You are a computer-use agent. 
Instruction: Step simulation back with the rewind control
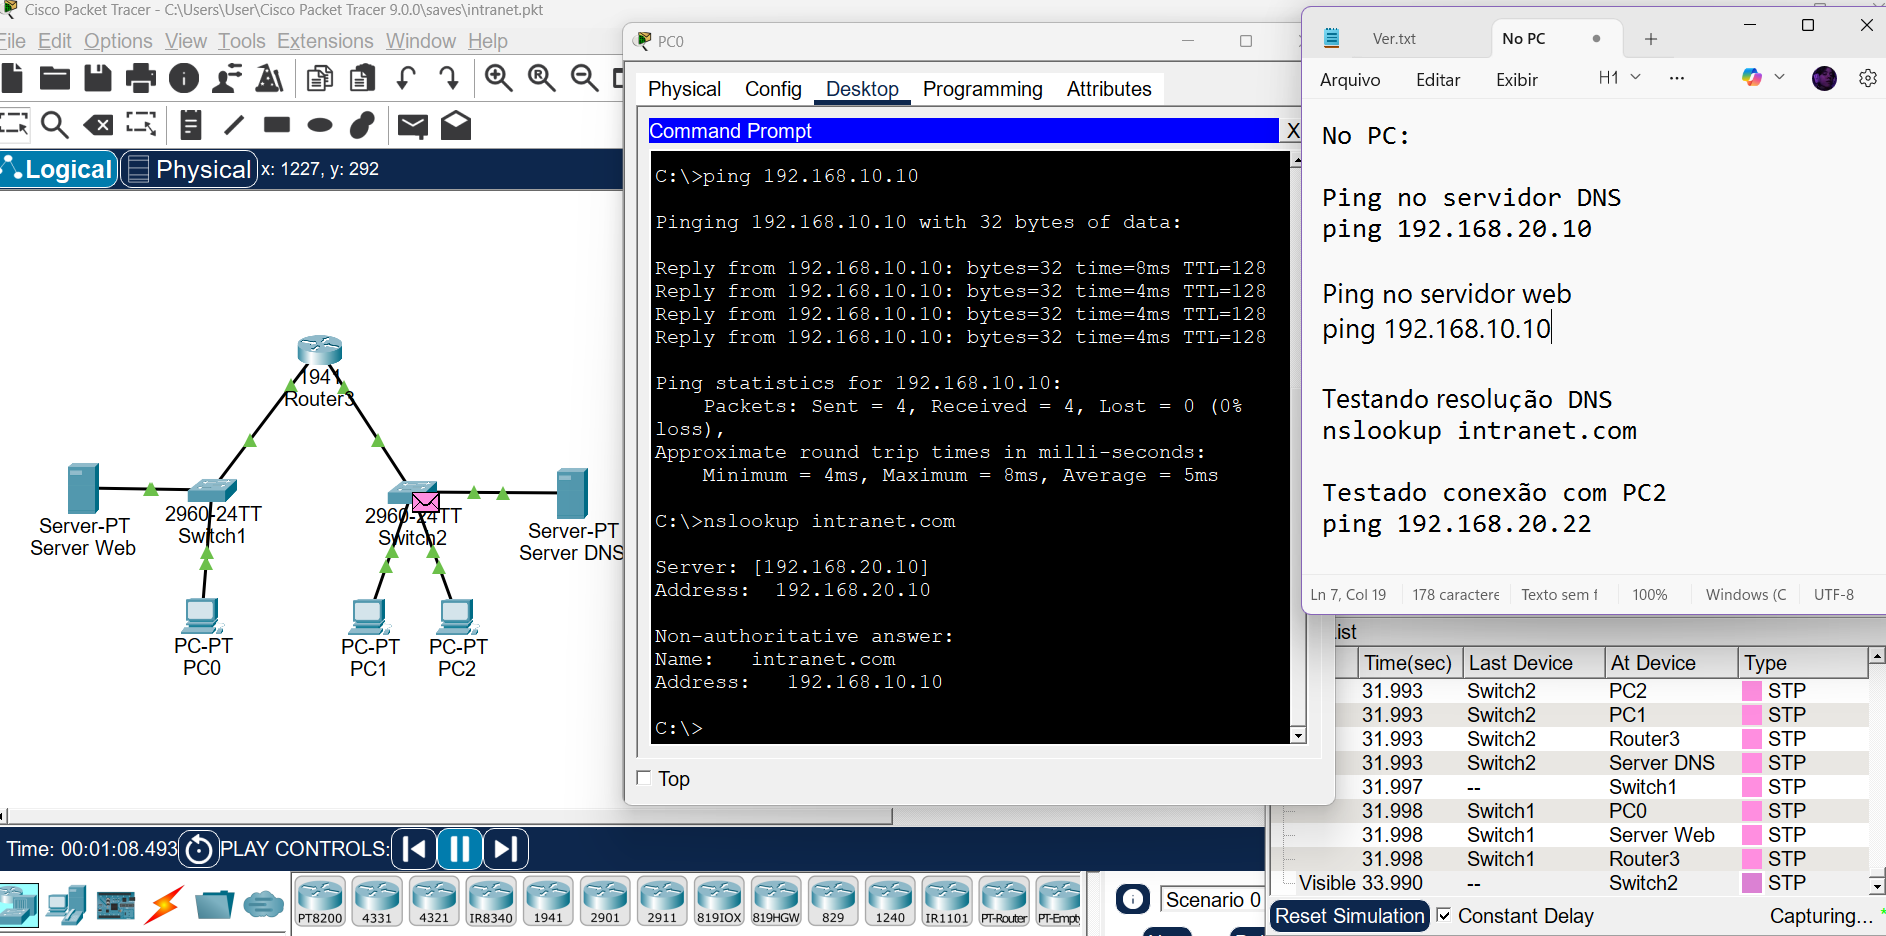coord(414,849)
